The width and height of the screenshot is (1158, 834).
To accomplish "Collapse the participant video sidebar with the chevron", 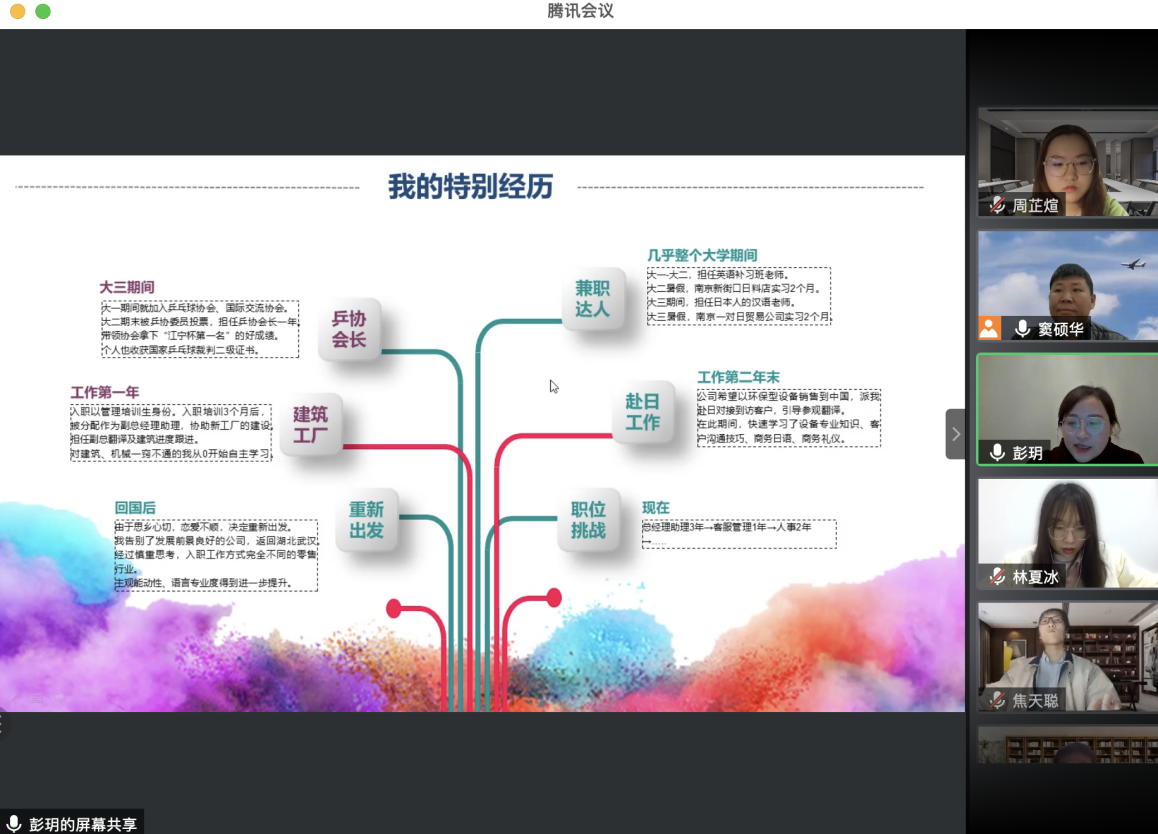I will [955, 434].
